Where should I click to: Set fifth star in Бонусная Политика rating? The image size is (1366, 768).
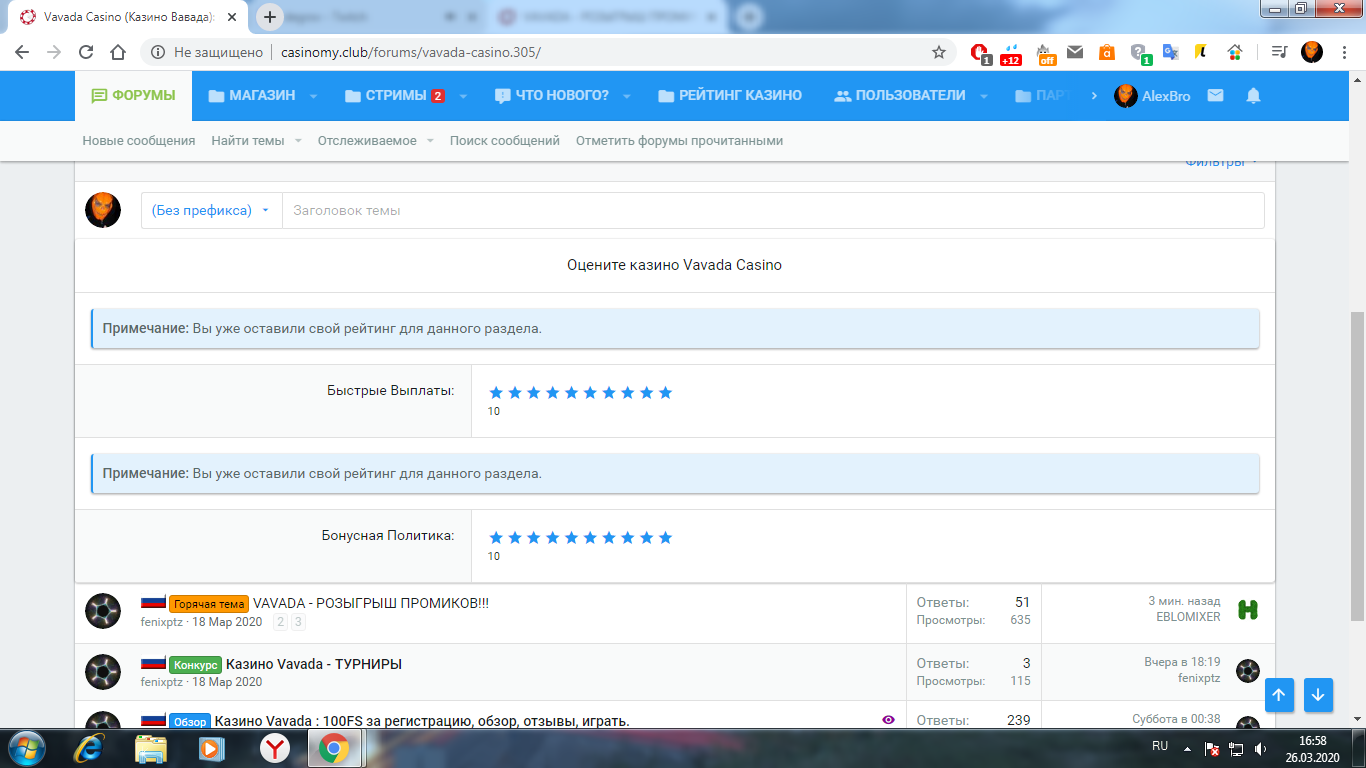click(x=571, y=538)
